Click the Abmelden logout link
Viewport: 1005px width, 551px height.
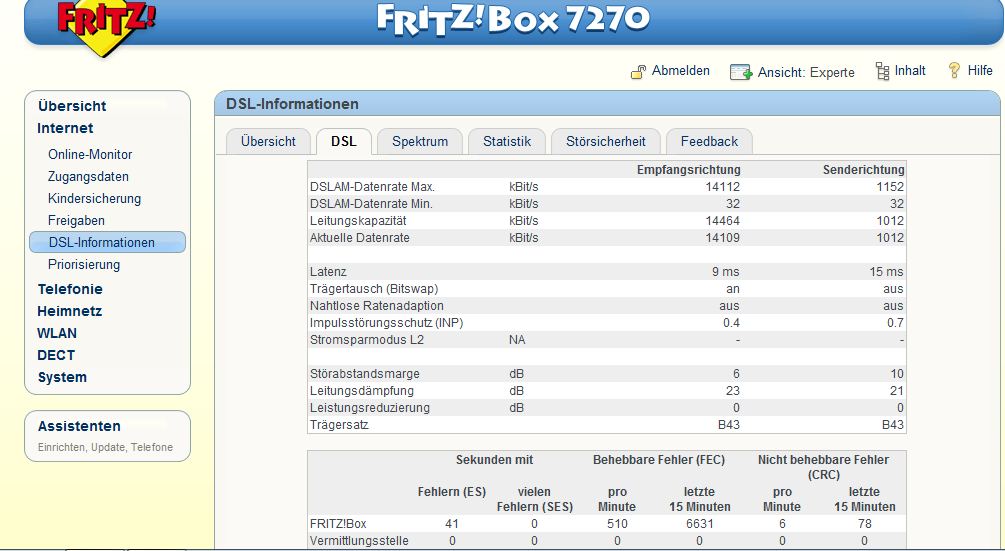click(680, 71)
